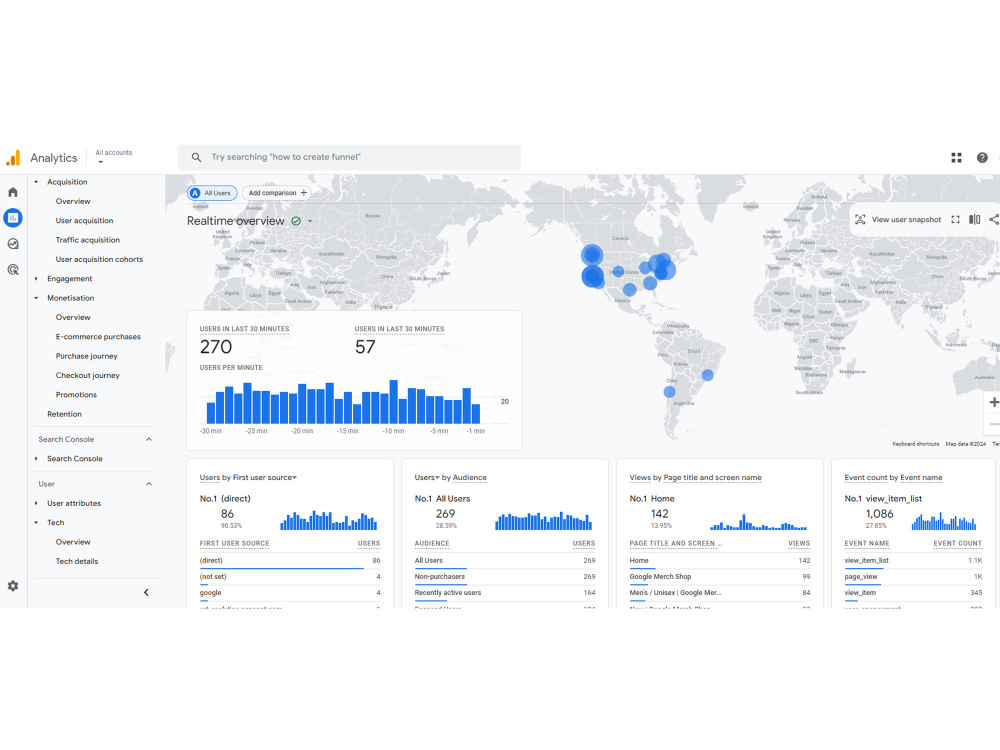Screen dimensions: 1000x750
Task: Select the Reports icon in left rail
Action: coord(13,218)
